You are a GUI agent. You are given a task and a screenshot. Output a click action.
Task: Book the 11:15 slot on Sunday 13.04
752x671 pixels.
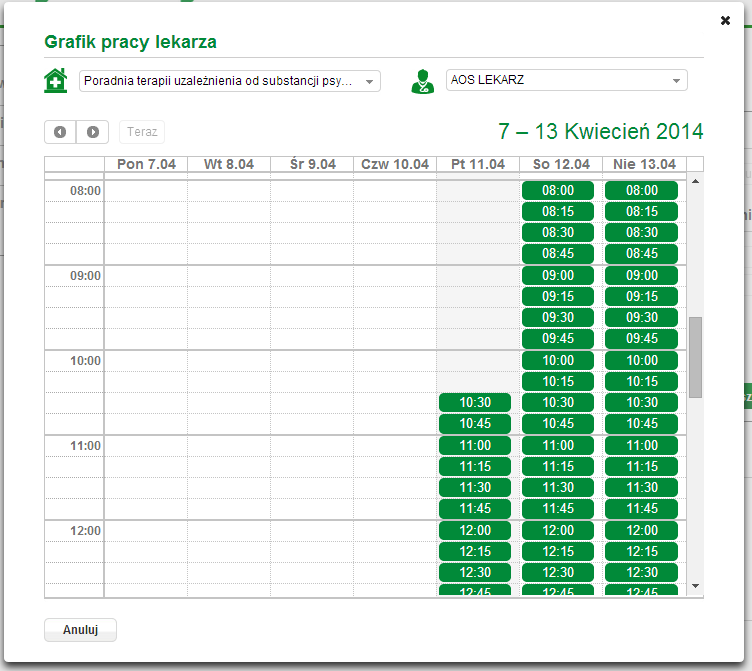[641, 467]
